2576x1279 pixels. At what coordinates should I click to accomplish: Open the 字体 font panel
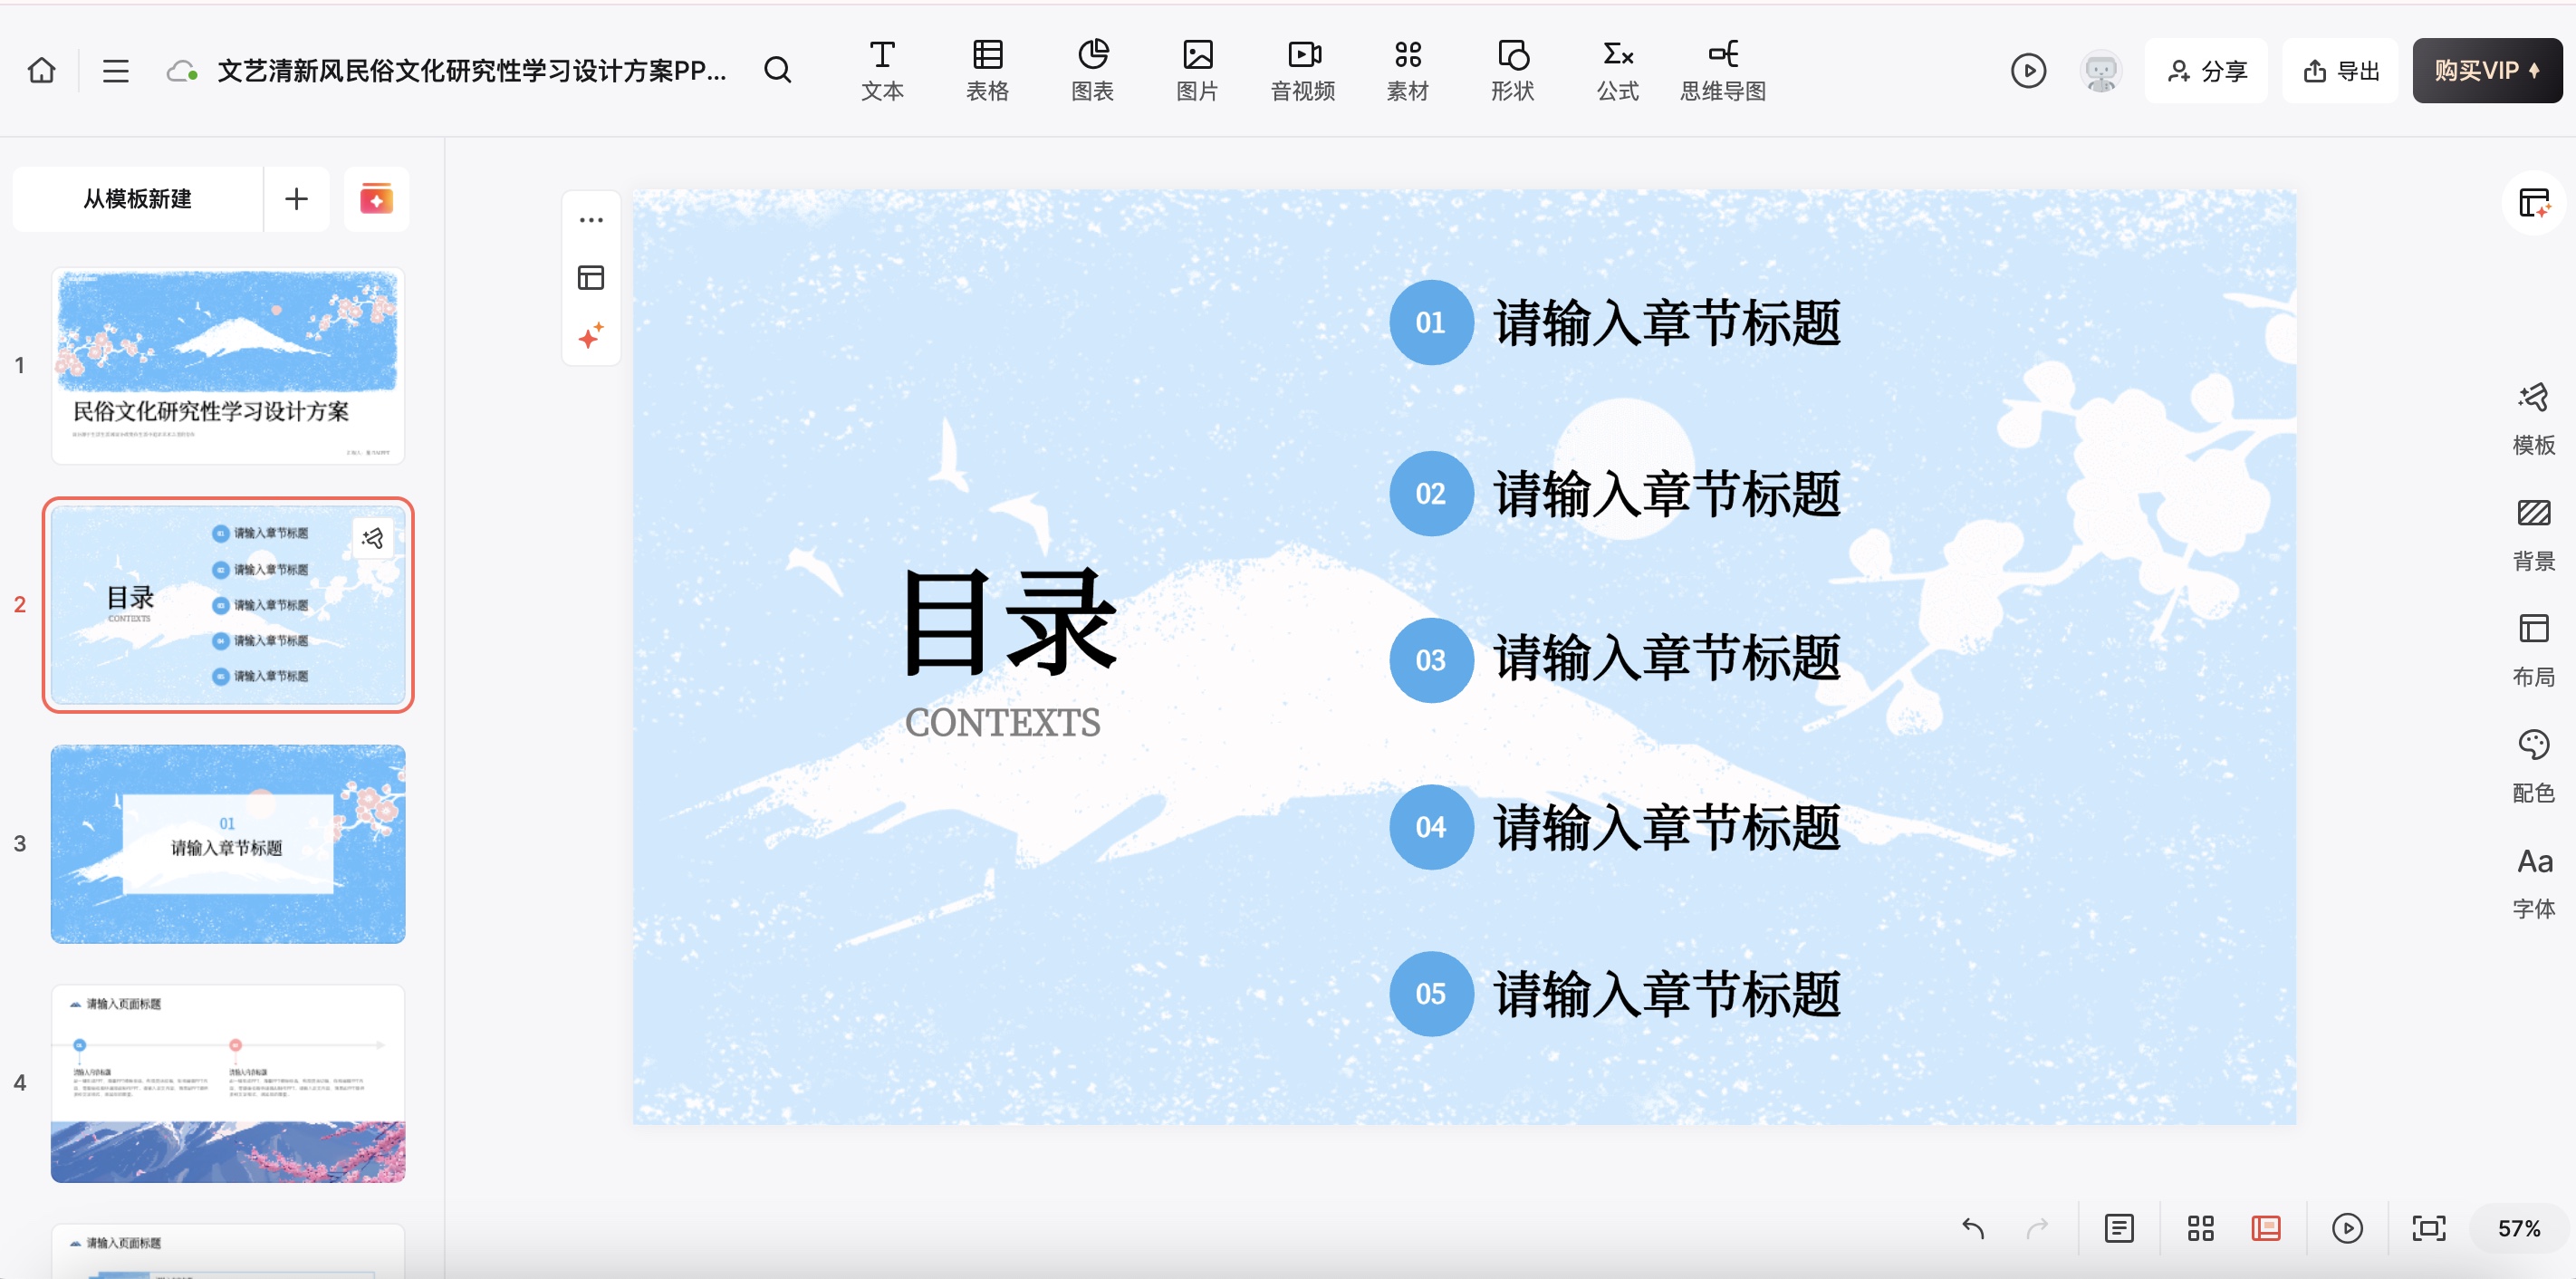[x=2534, y=882]
